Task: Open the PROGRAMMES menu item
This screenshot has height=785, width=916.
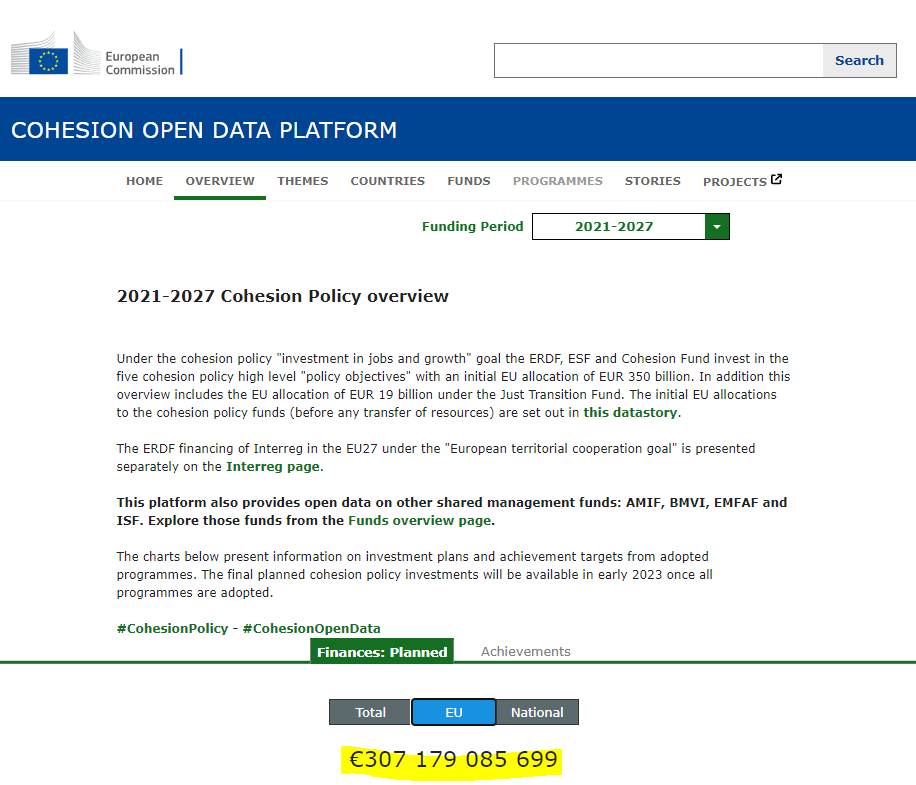Action: (x=557, y=181)
